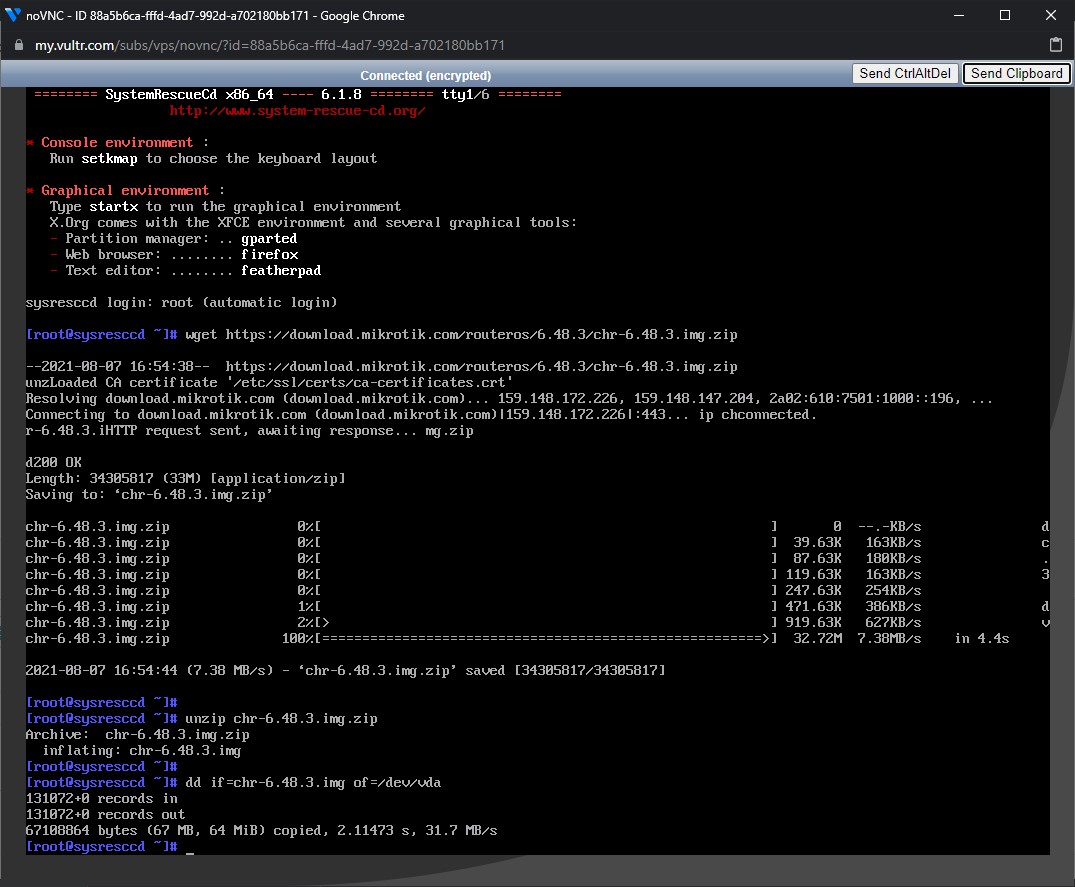
Task: Click the '131072+0 records out' line
Action: click(105, 814)
